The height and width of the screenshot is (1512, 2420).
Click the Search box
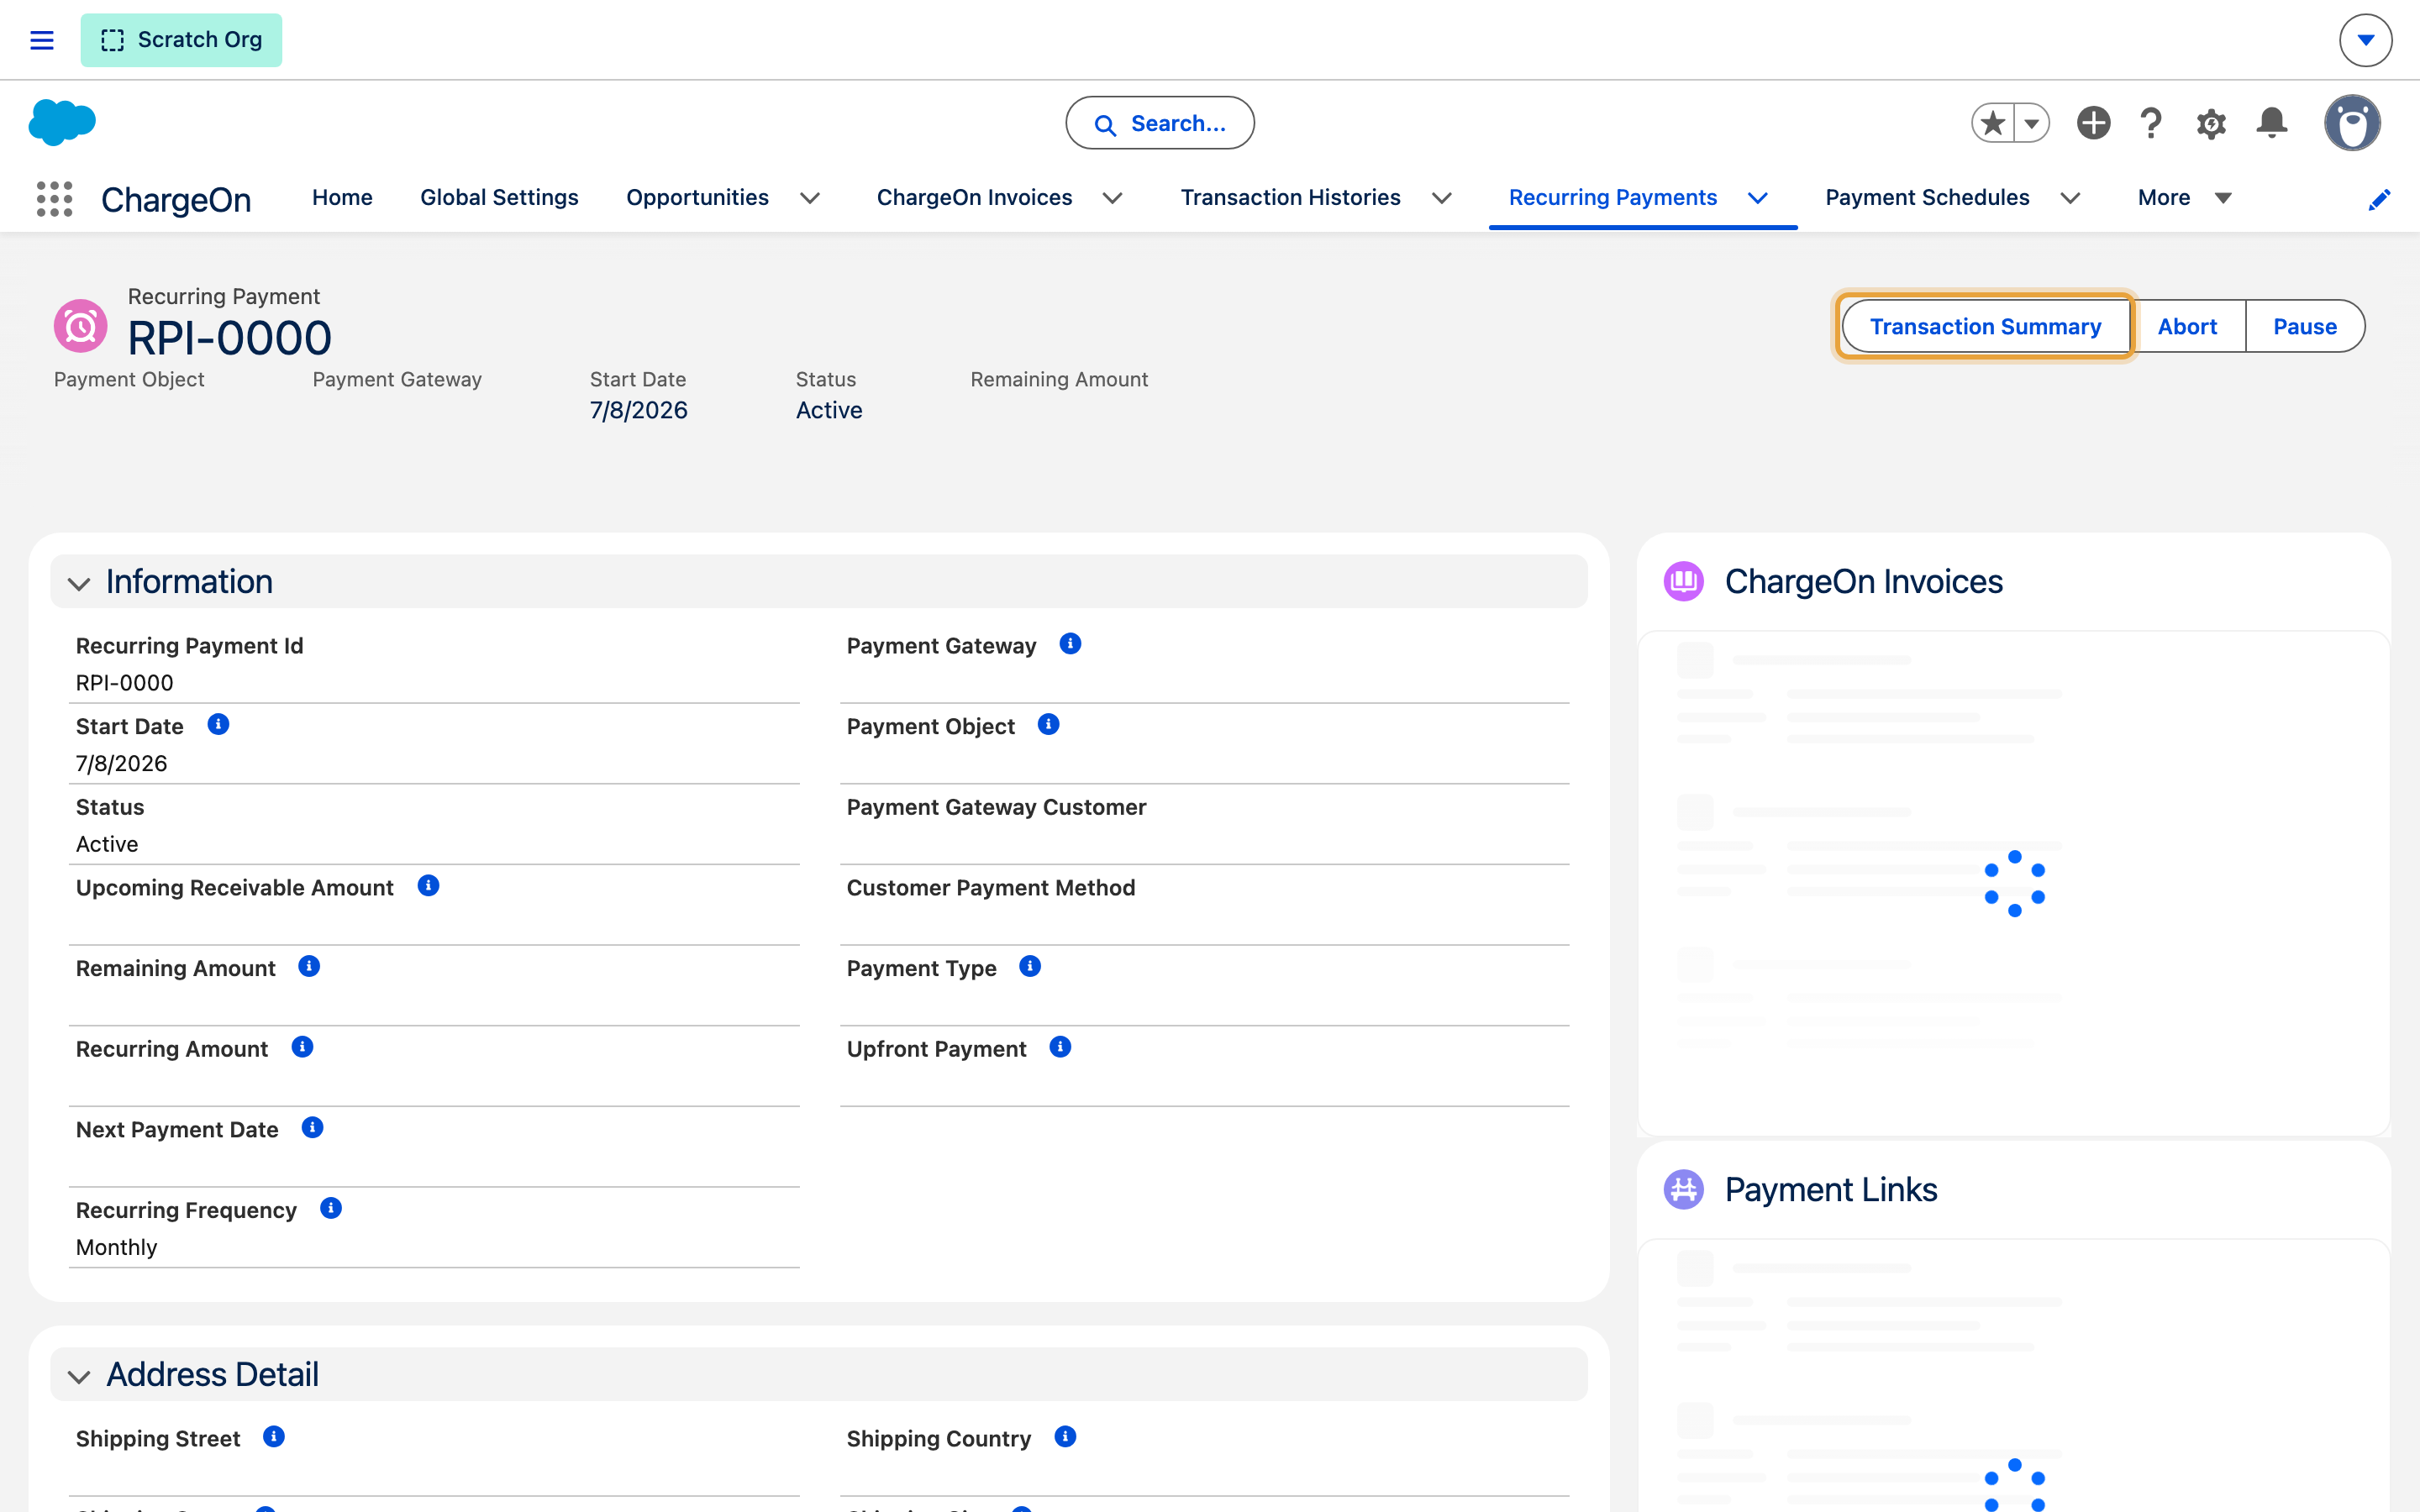pos(1159,123)
